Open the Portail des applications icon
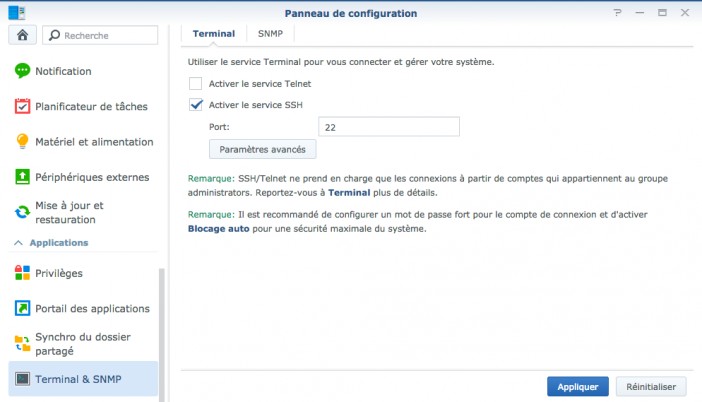This screenshot has height=402, width=702. (x=22, y=308)
